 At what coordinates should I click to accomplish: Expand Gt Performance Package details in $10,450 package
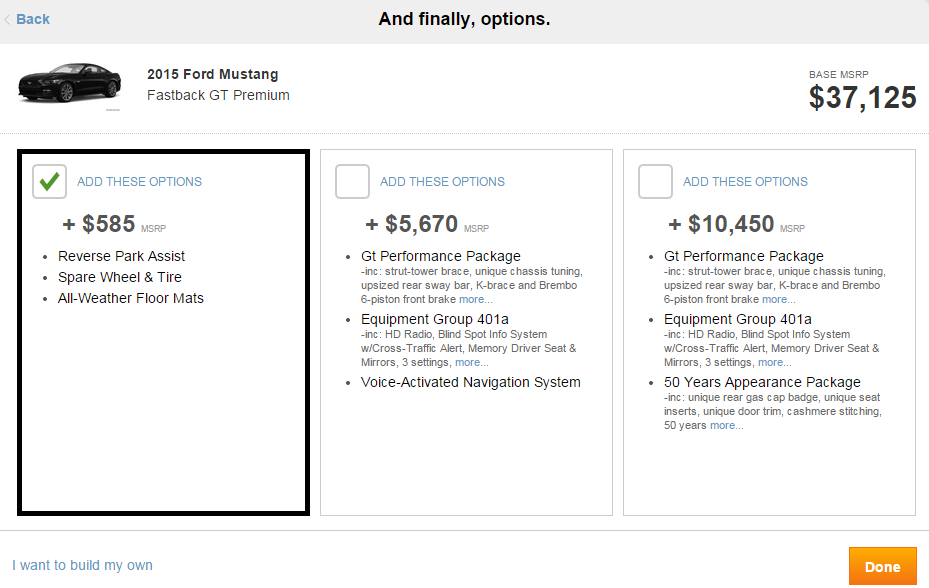[778, 299]
